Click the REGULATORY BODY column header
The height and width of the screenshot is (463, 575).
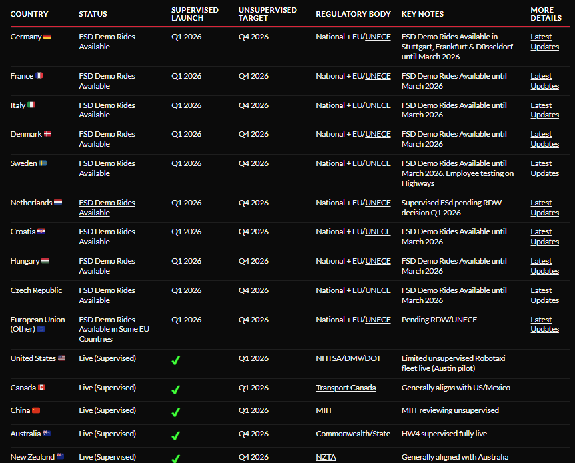tap(353, 14)
